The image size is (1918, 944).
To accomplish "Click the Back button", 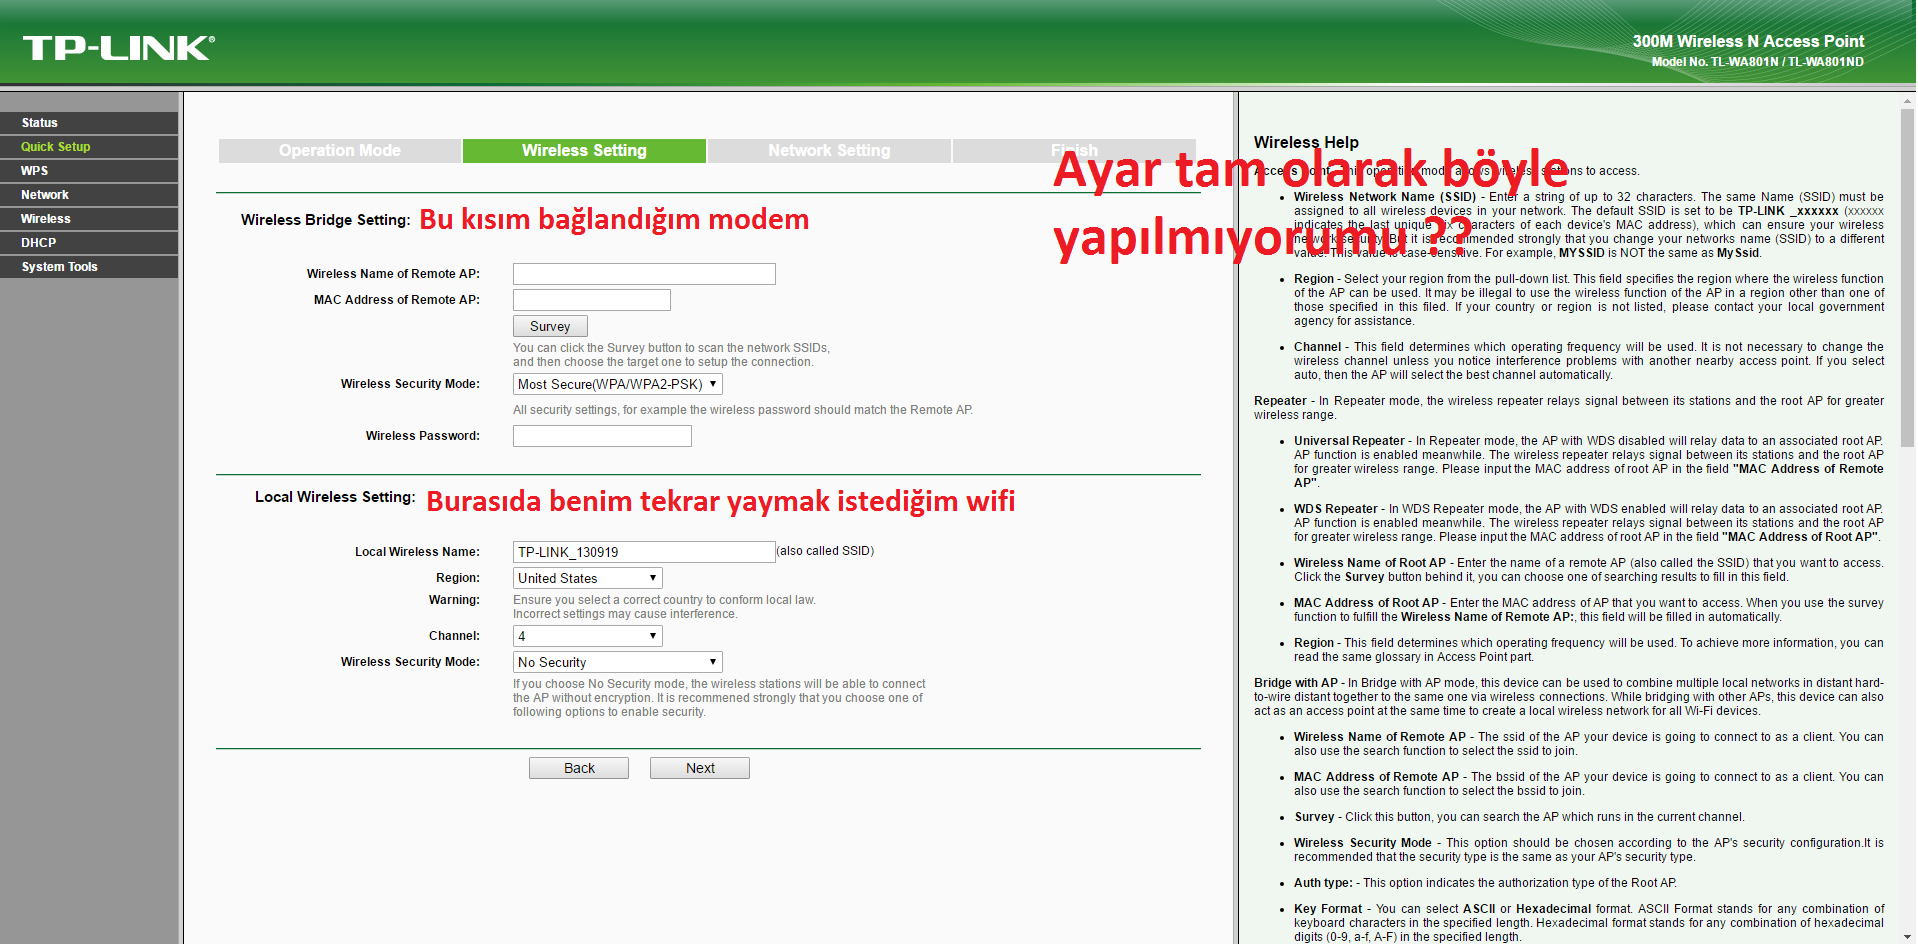I will pos(579,768).
